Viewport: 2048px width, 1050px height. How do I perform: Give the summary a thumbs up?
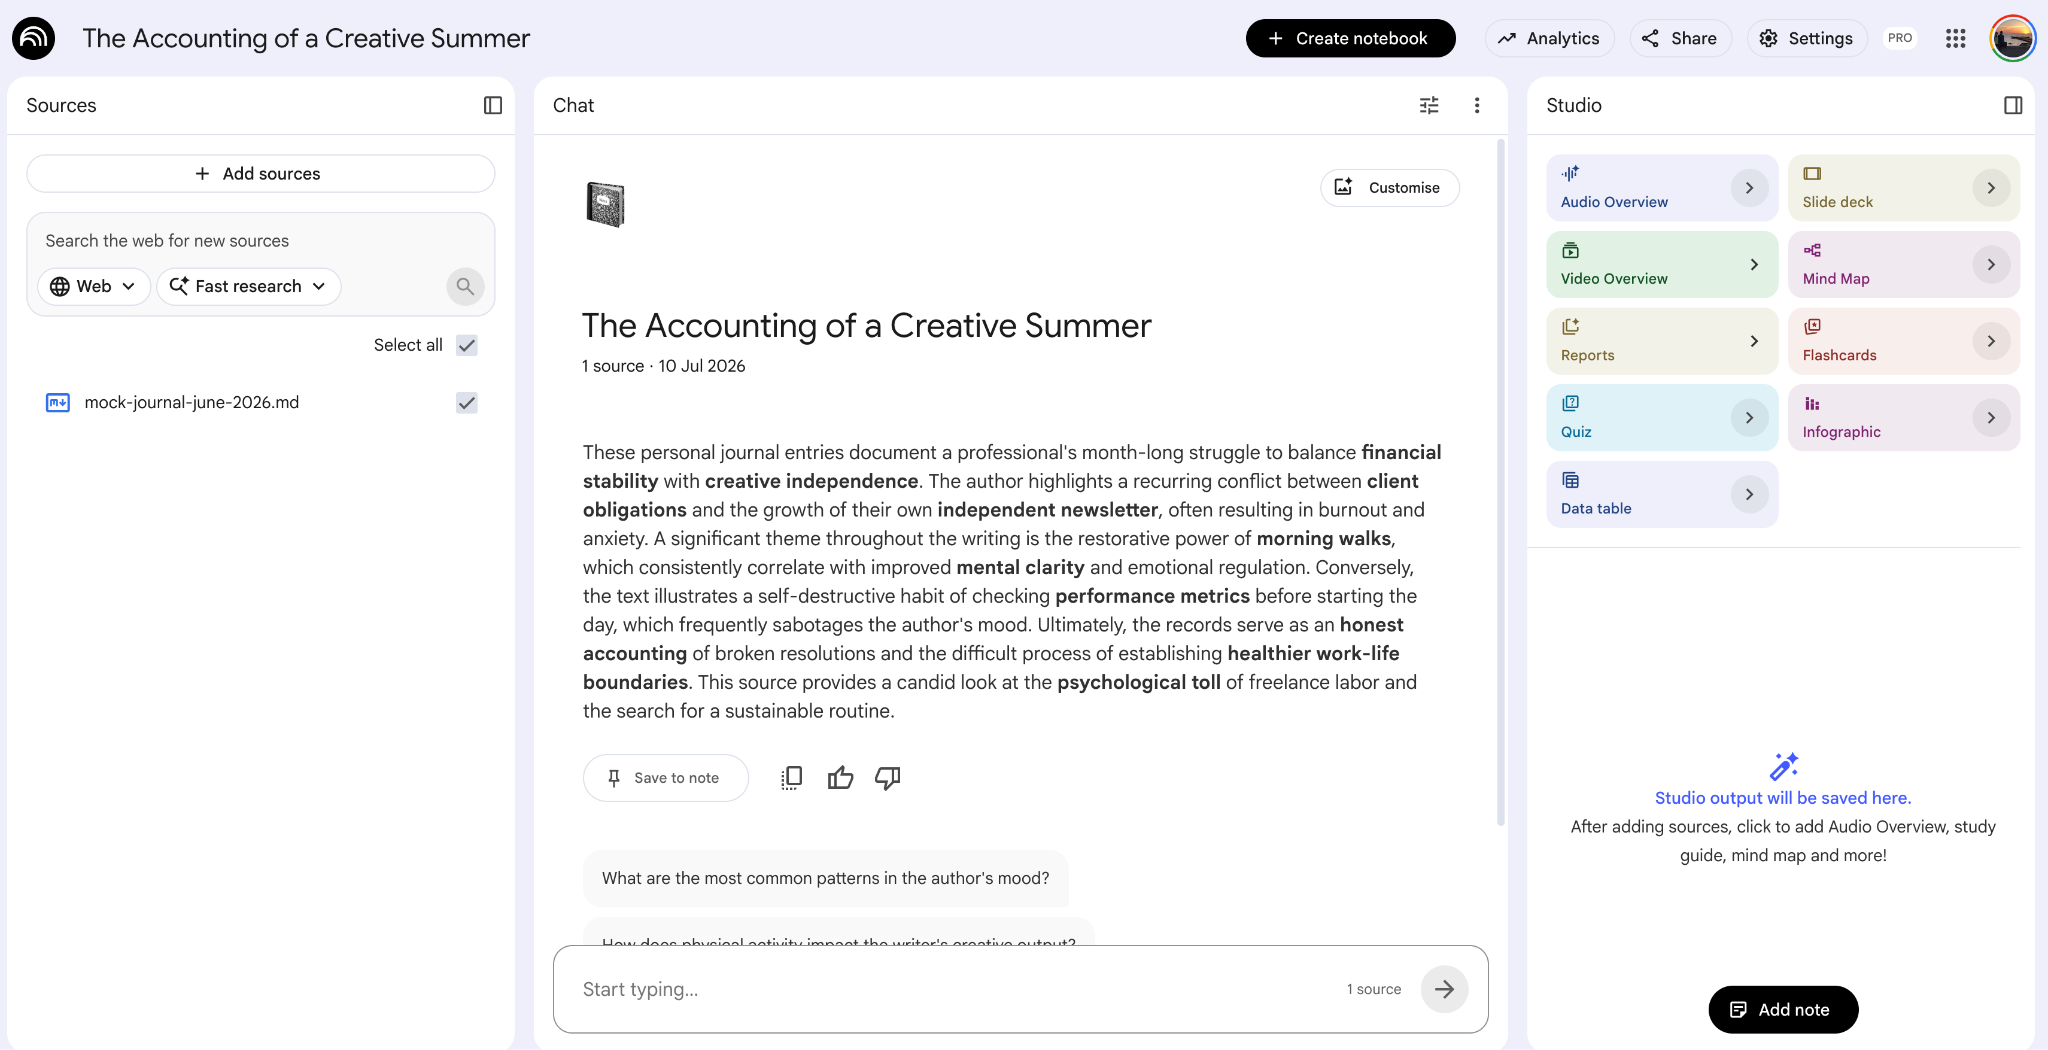point(840,778)
